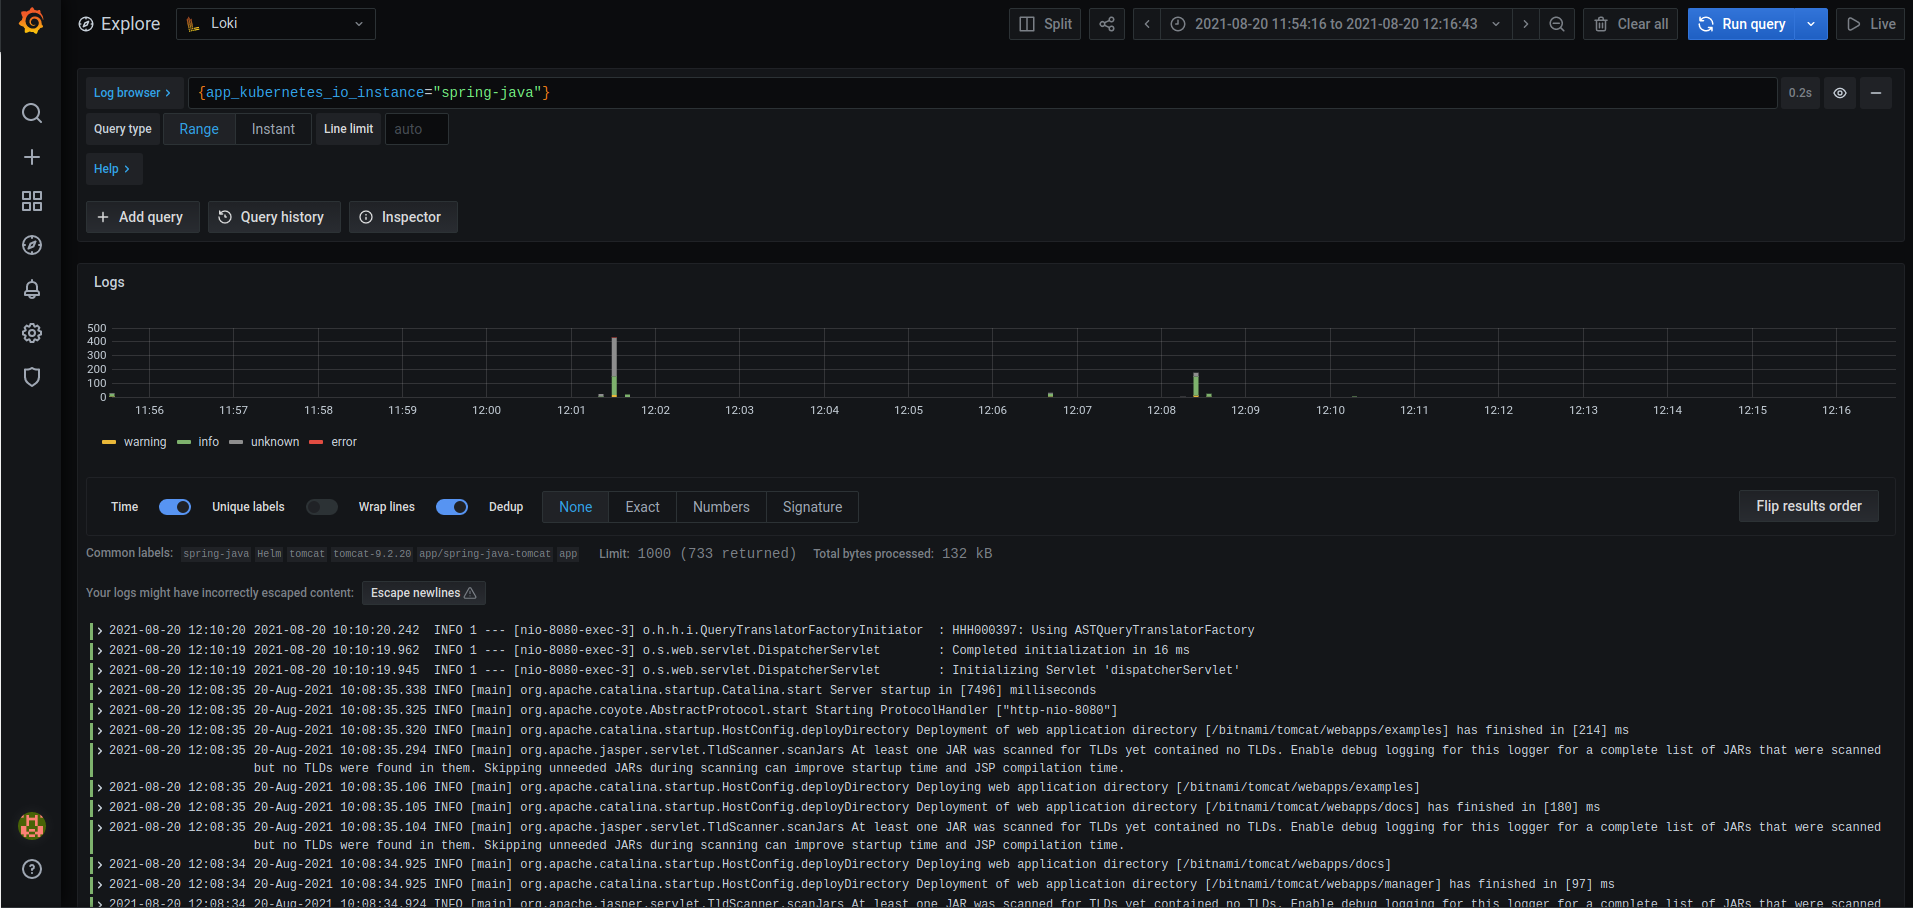Screen dimensions: 1913x908
Task: Toggle the Time switch
Action: [175, 507]
